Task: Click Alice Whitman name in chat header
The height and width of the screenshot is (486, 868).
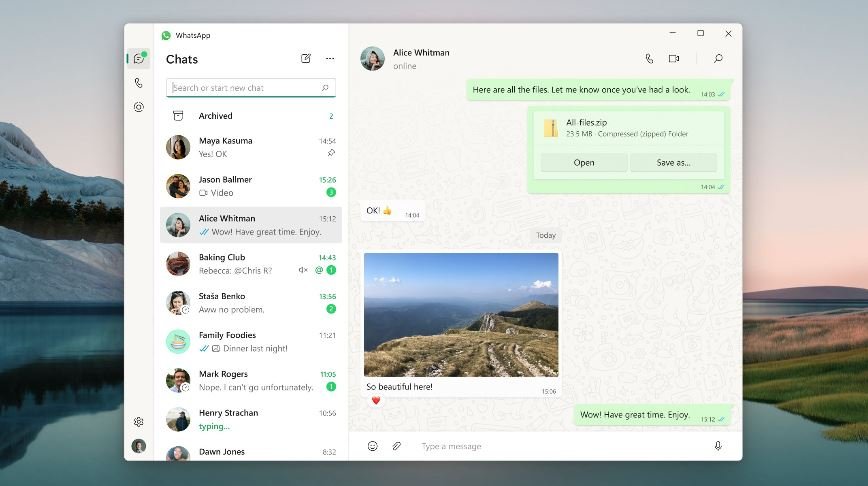Action: click(x=421, y=53)
